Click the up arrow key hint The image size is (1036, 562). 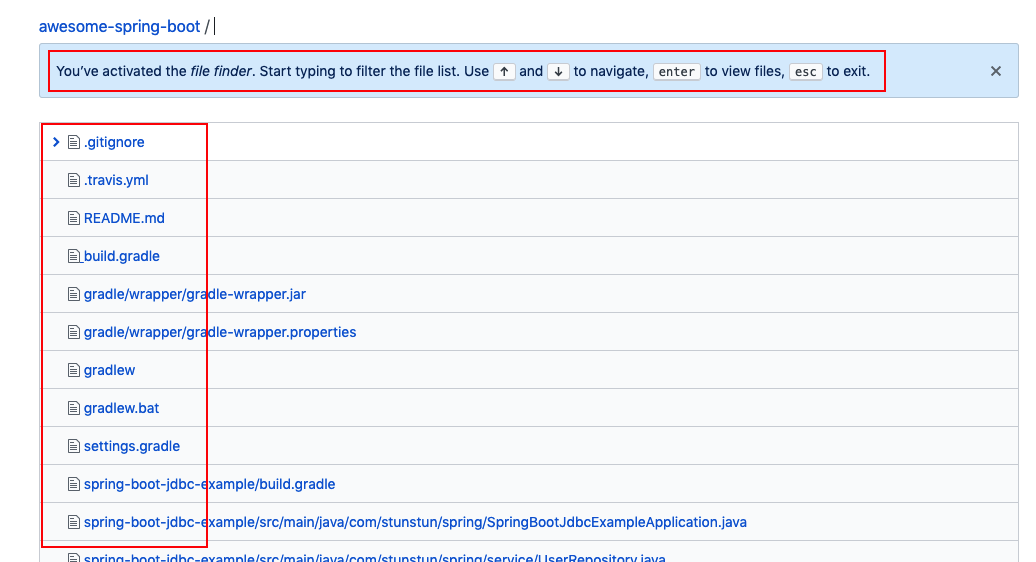(504, 71)
